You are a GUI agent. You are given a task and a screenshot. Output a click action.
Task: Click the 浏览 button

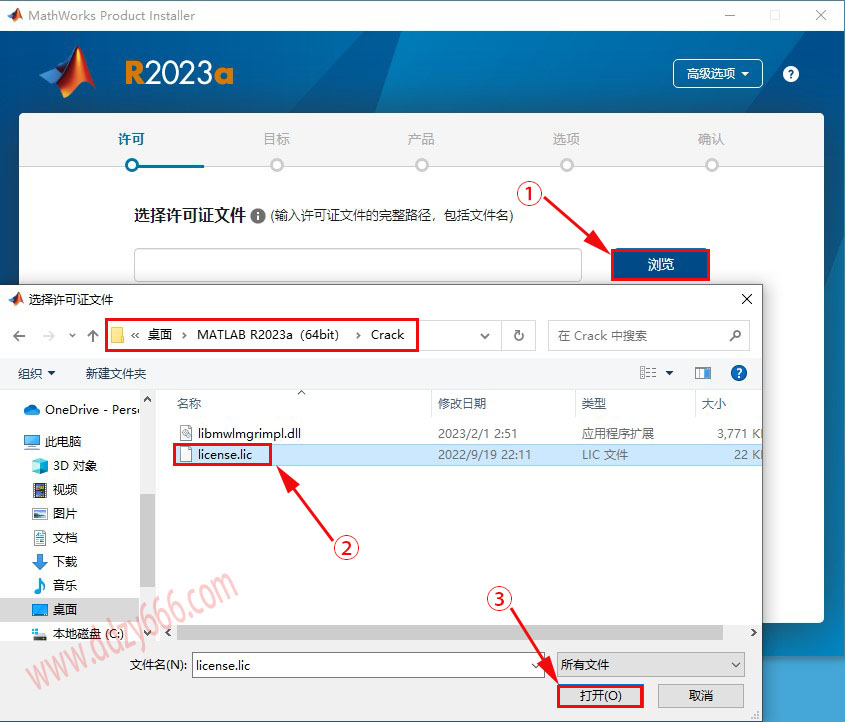tap(660, 265)
